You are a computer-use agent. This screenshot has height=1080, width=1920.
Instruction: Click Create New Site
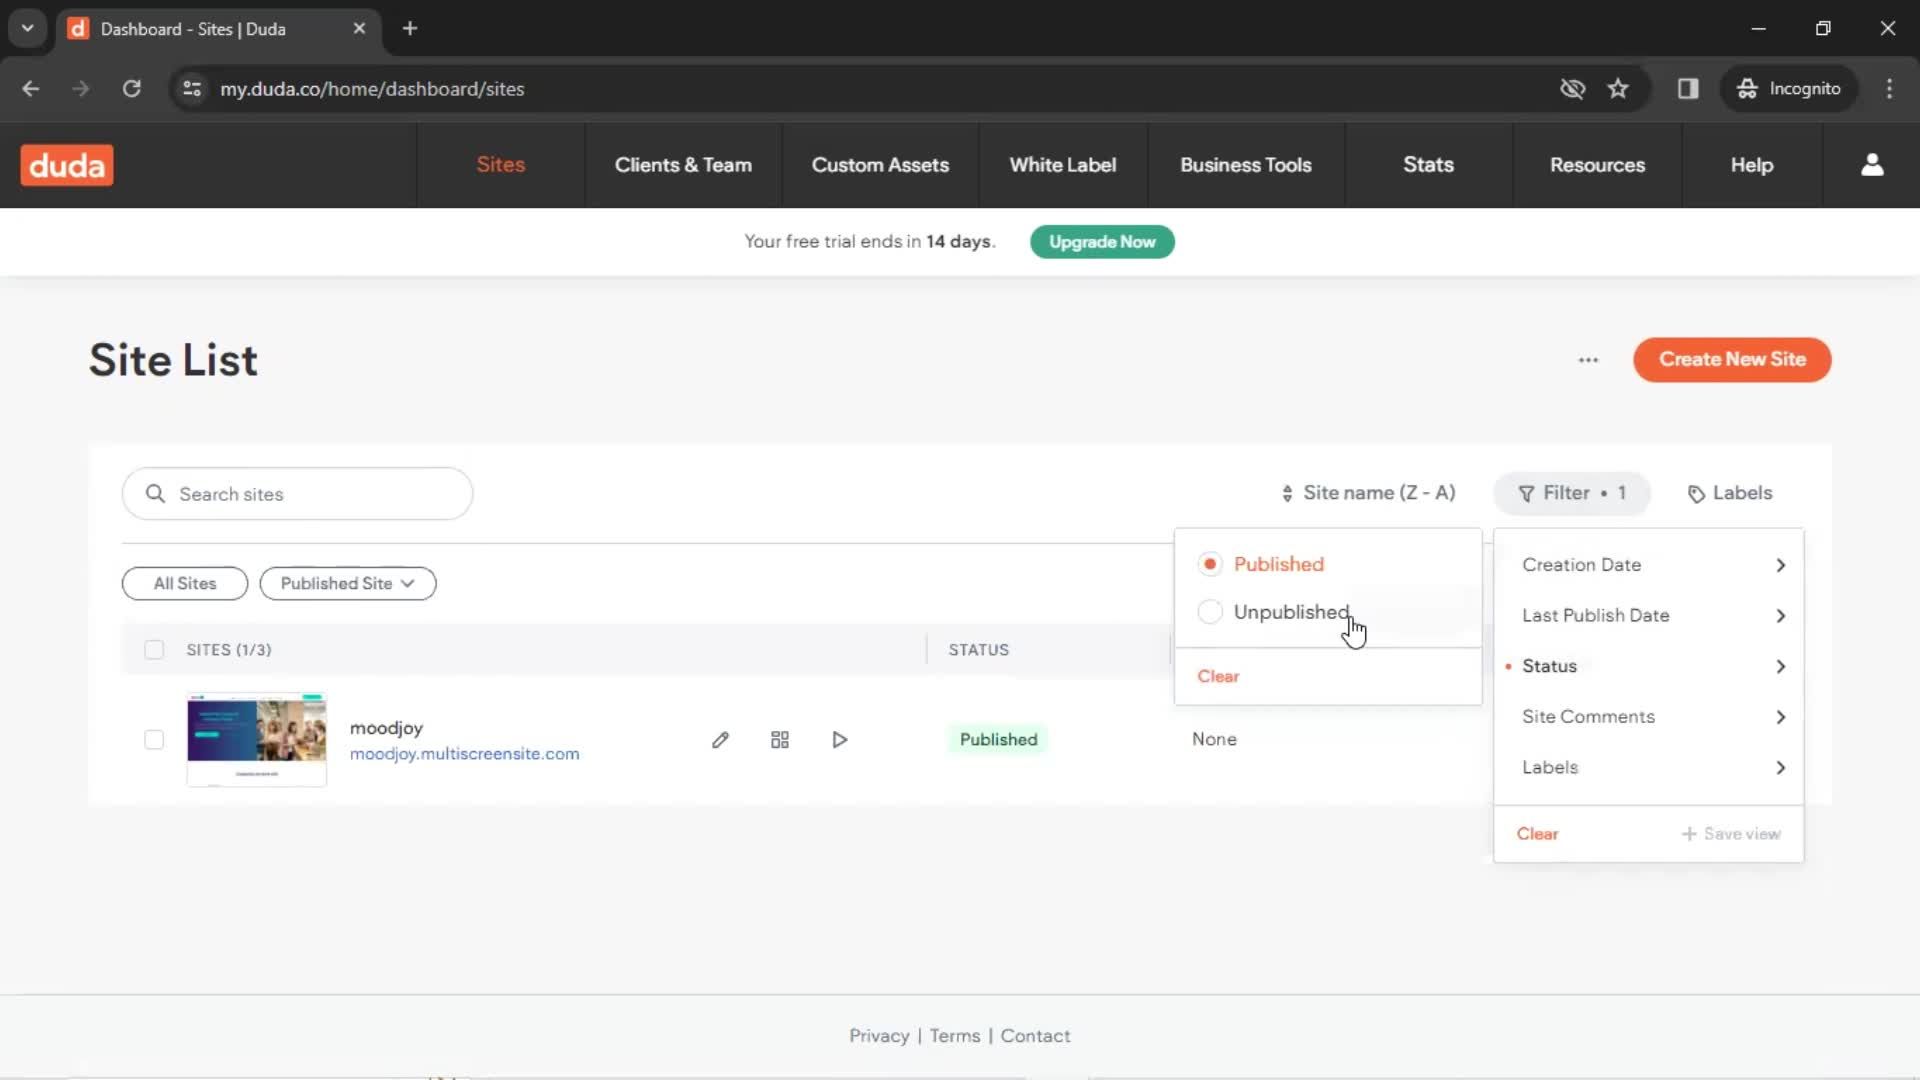click(x=1732, y=360)
